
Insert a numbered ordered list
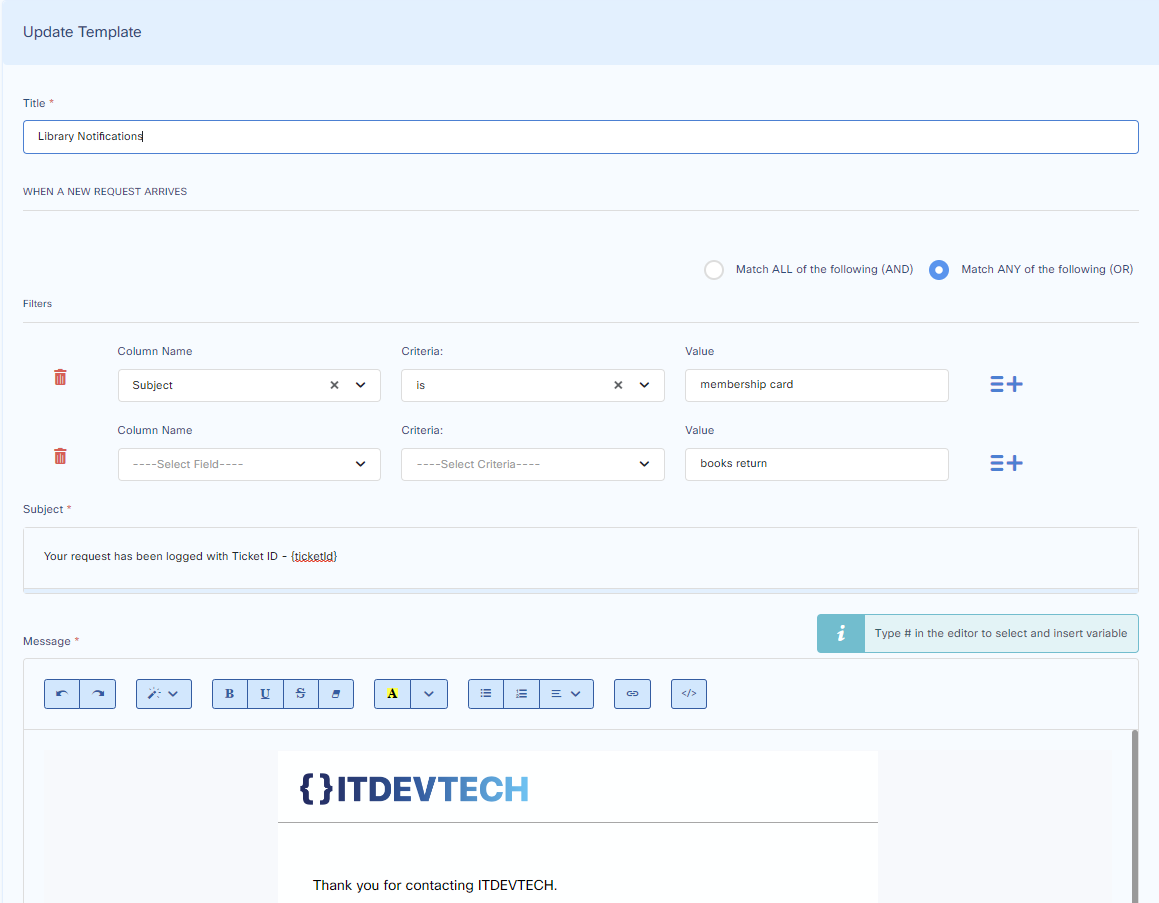point(521,694)
